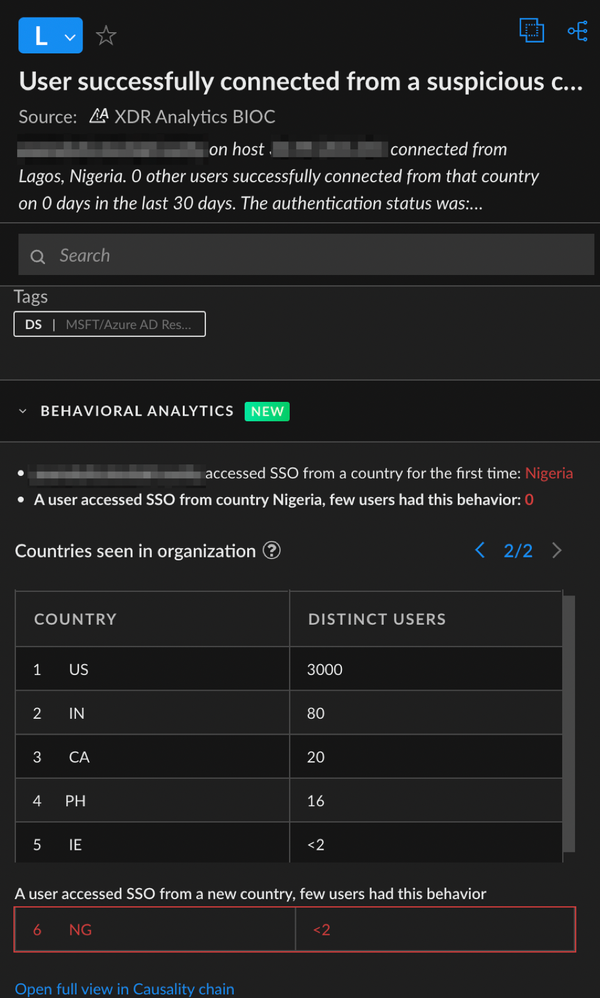Go to the previous page of countries
This screenshot has width=600, height=998.
click(480, 550)
